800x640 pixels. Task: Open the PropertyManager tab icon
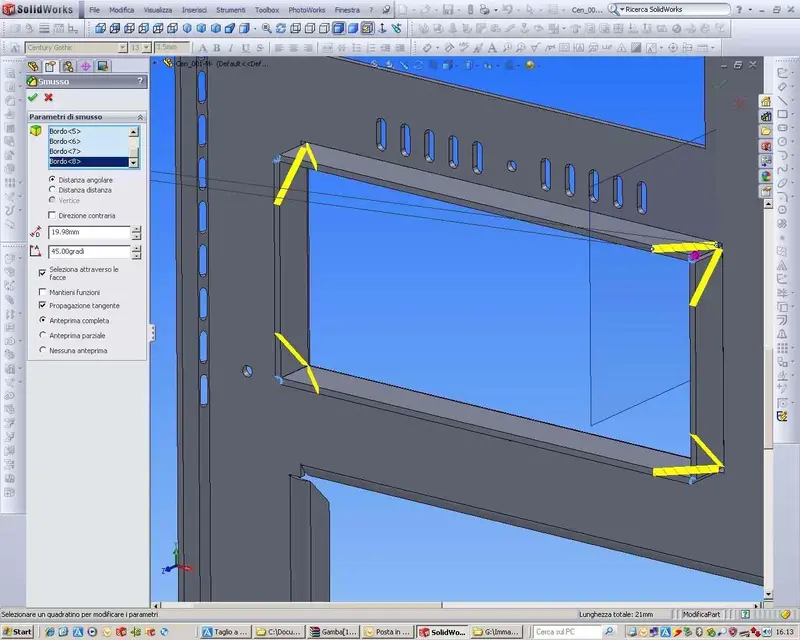pyautogui.click(x=50, y=66)
